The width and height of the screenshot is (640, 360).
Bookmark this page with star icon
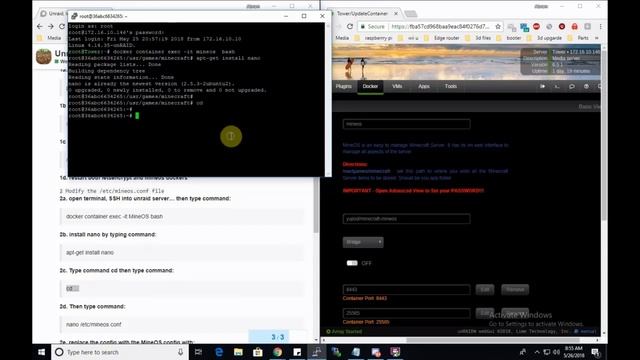point(498,27)
